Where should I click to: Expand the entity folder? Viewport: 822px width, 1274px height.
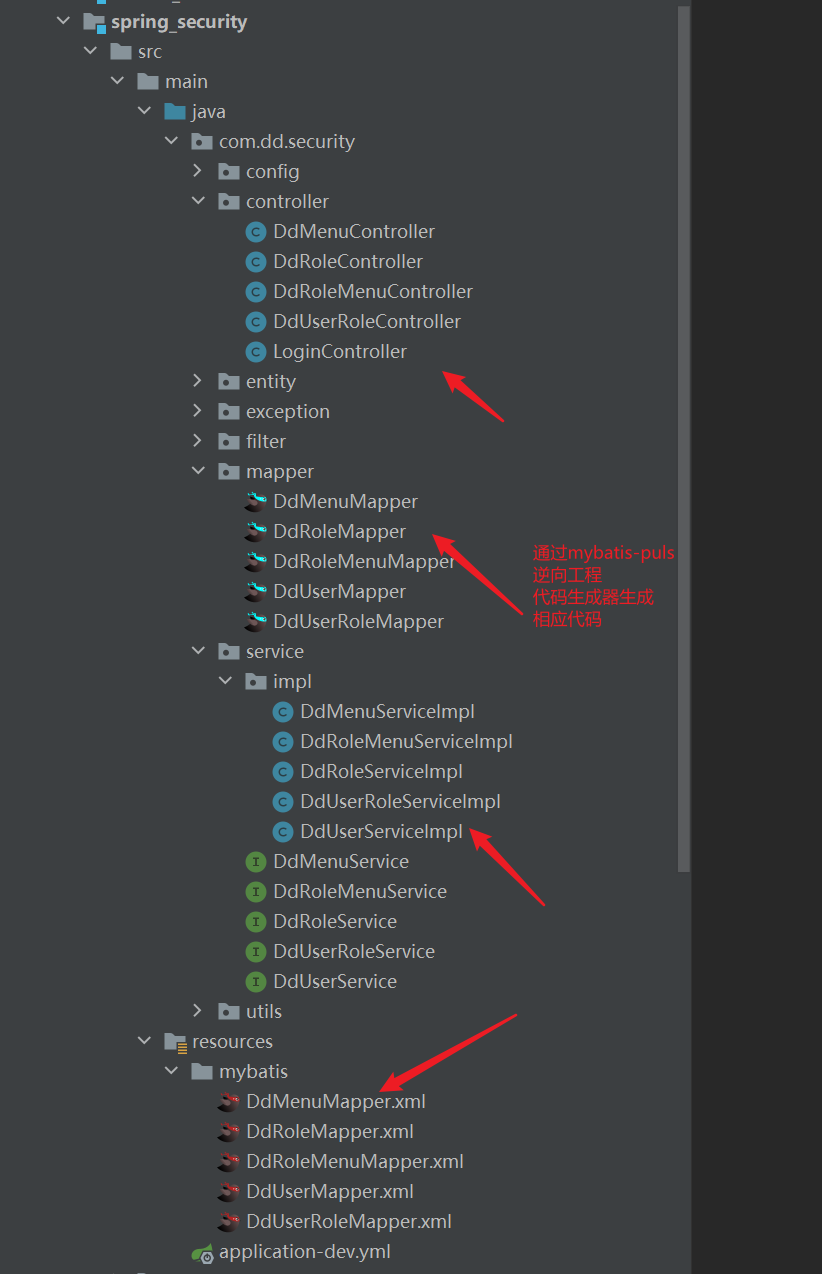point(198,381)
